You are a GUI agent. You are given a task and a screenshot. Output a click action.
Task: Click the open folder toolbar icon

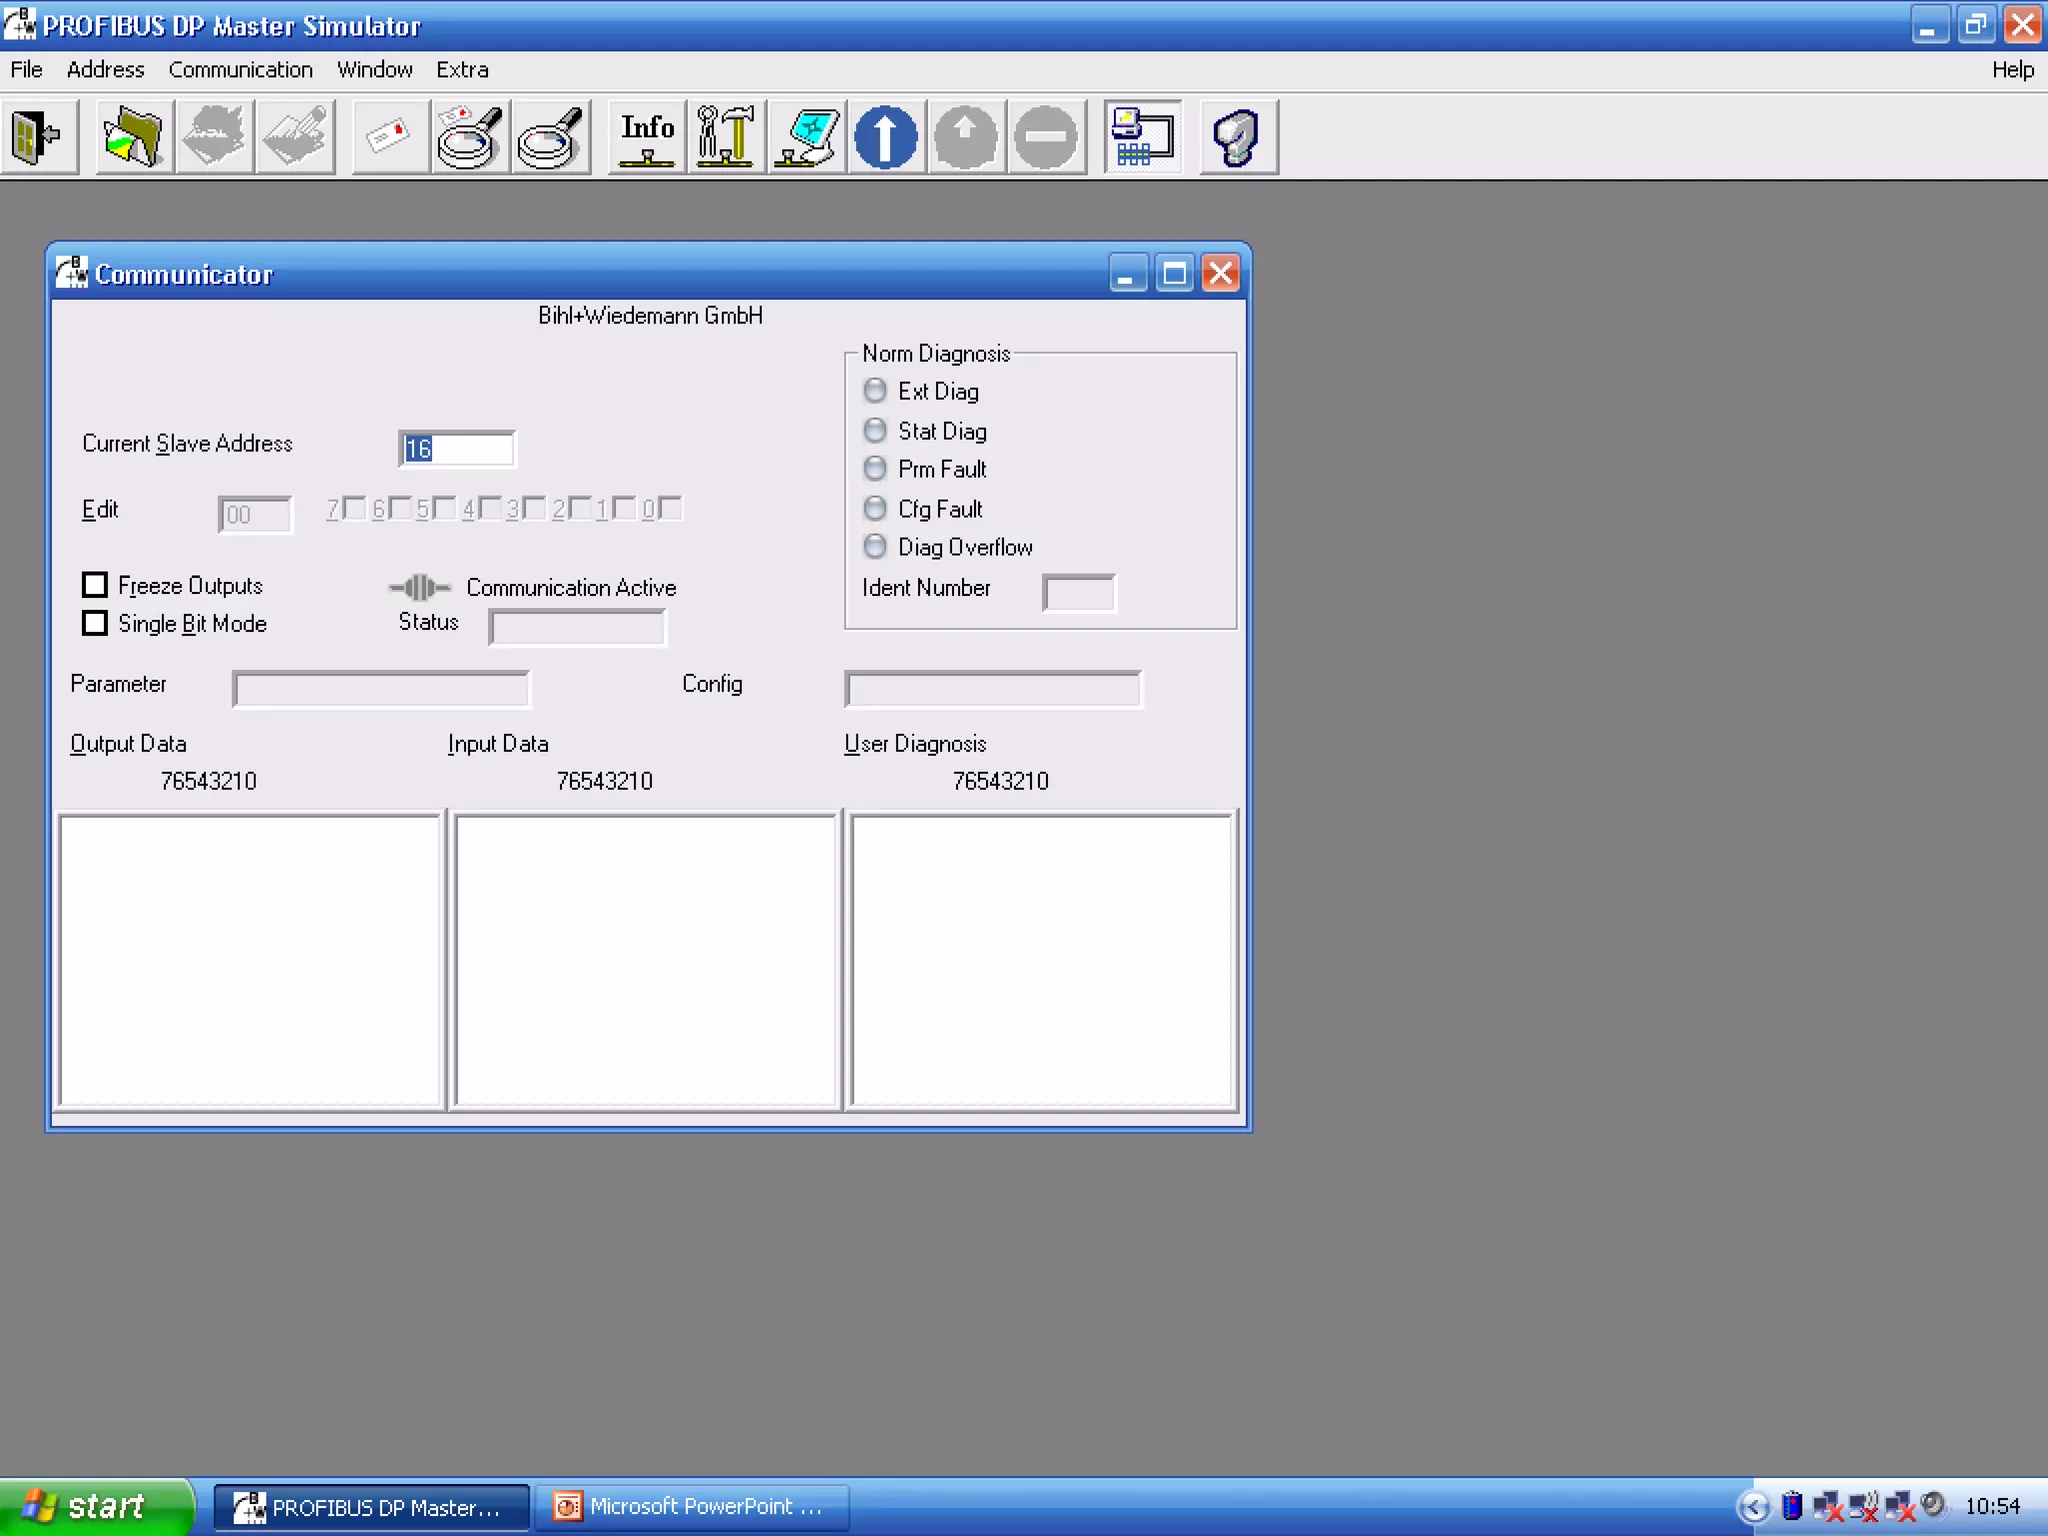pyautogui.click(x=133, y=137)
